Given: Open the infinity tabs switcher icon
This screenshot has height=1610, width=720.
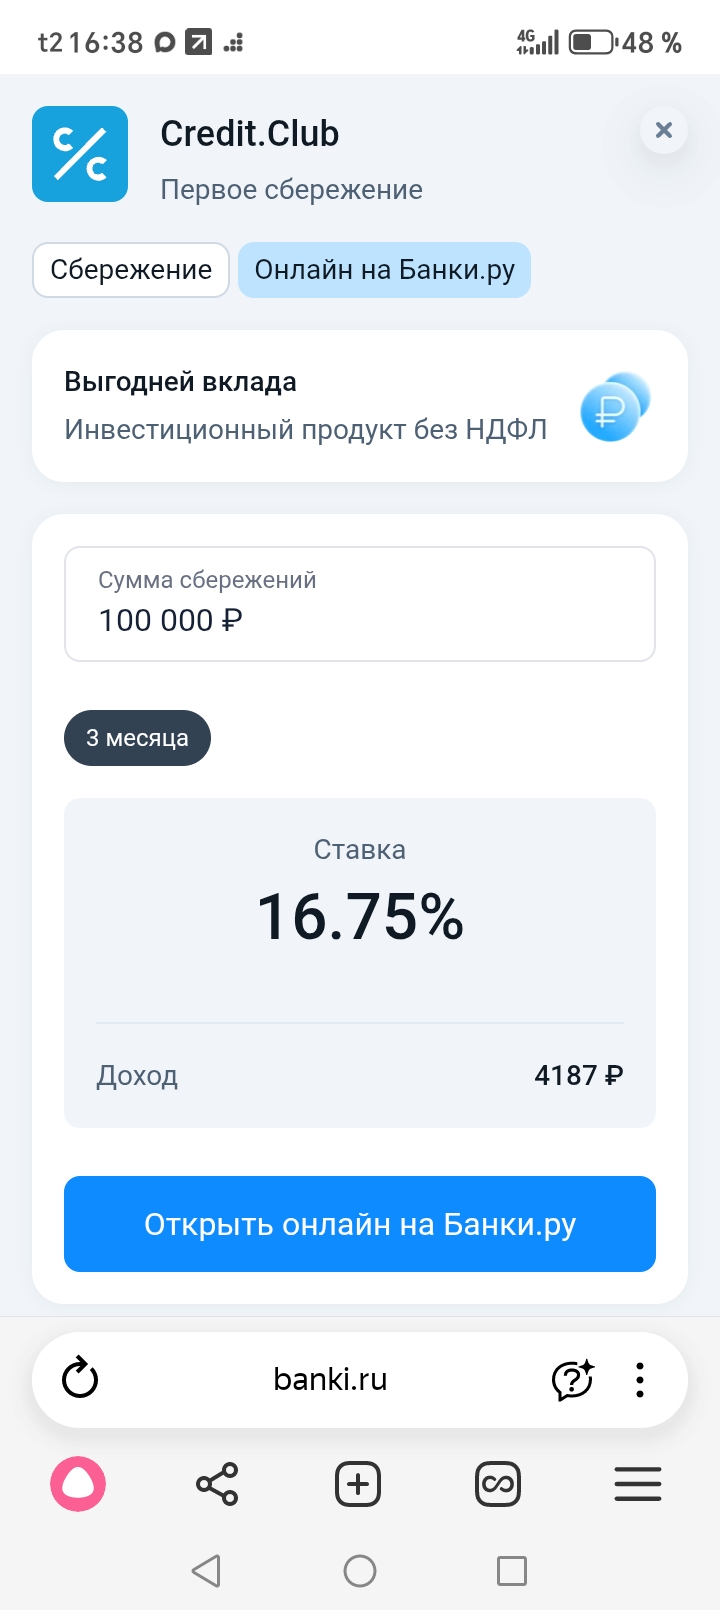Looking at the screenshot, I should coord(497,1484).
